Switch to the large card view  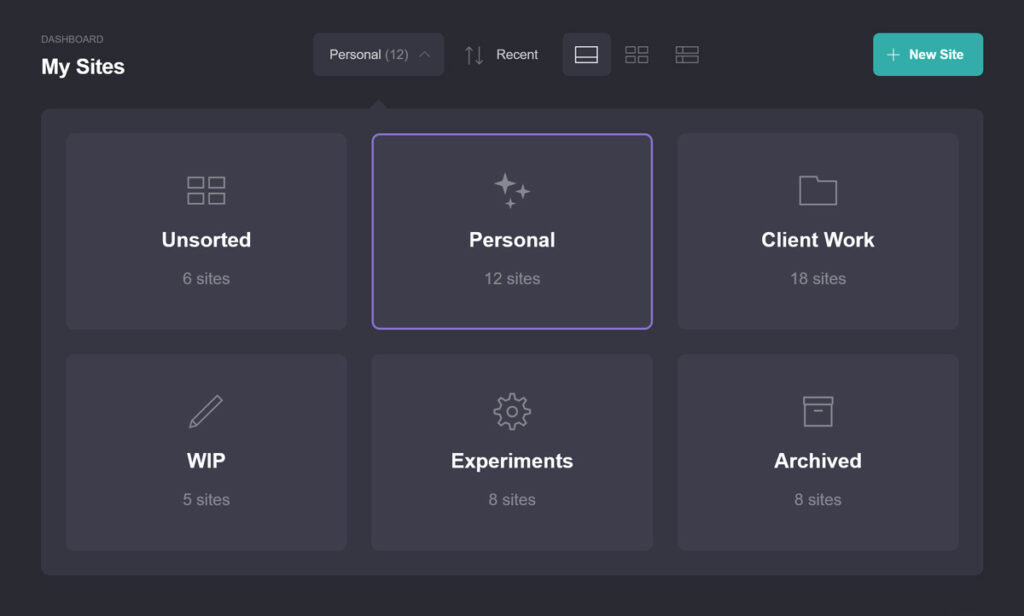[x=586, y=55]
